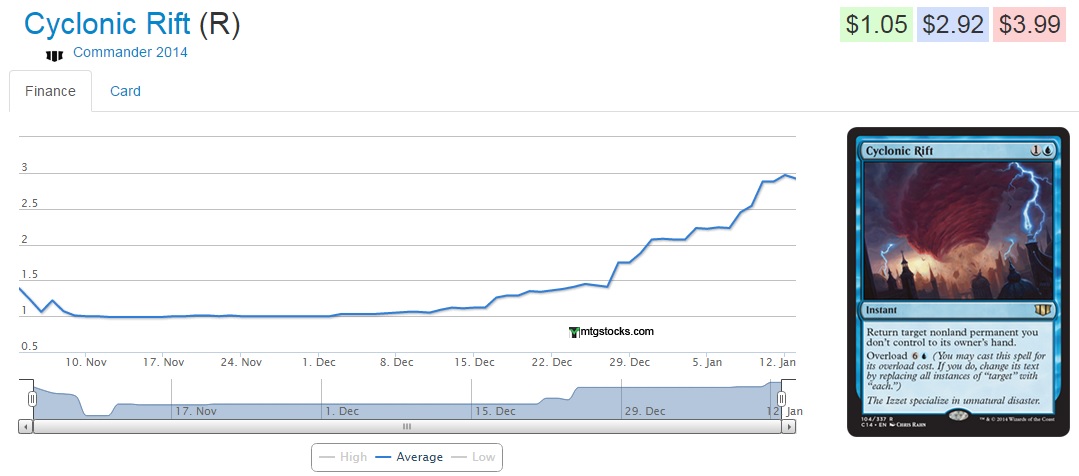Follow the Commander 2014 set link
1079x476 pixels.
click(130, 52)
